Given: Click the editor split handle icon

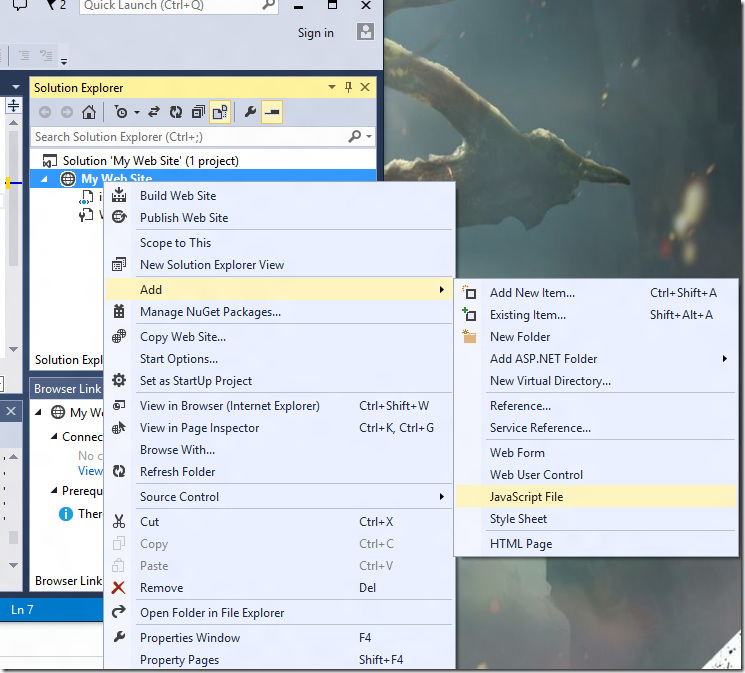Looking at the screenshot, I should point(13,106).
